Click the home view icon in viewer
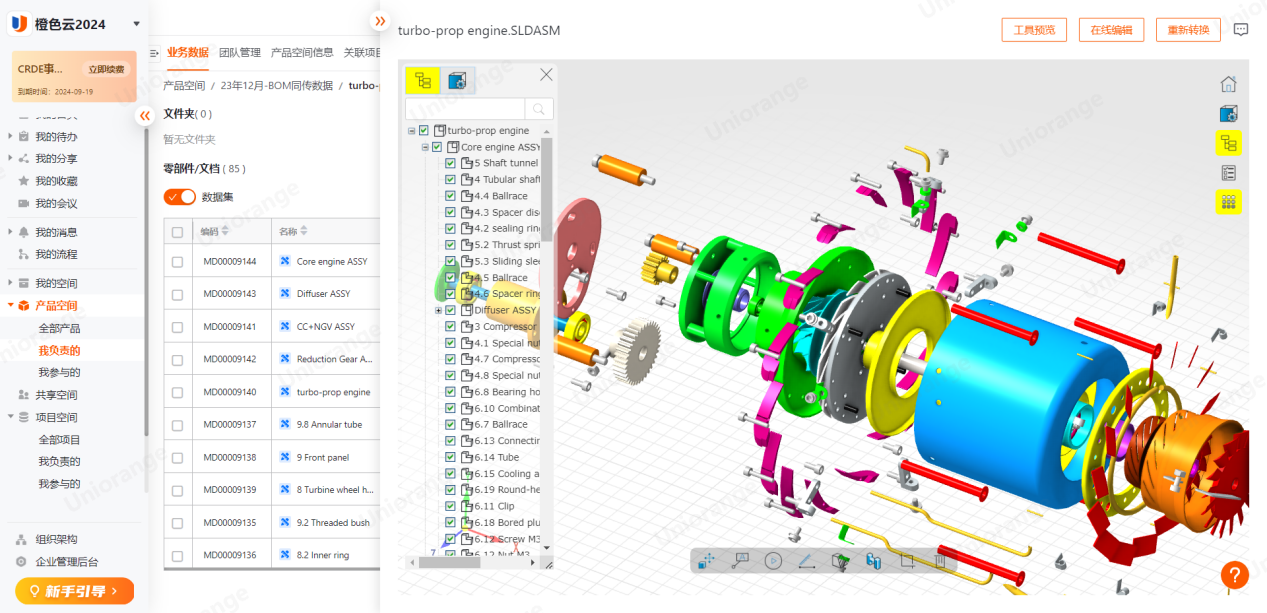Image resolution: width=1267 pixels, height=613 pixels. coord(1229,84)
